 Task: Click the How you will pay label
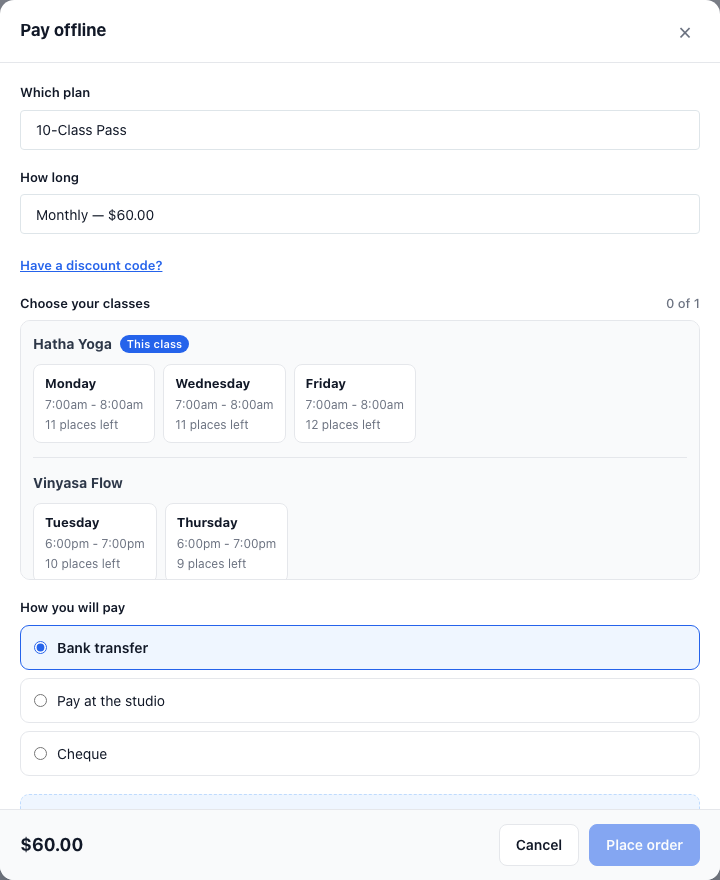72,608
